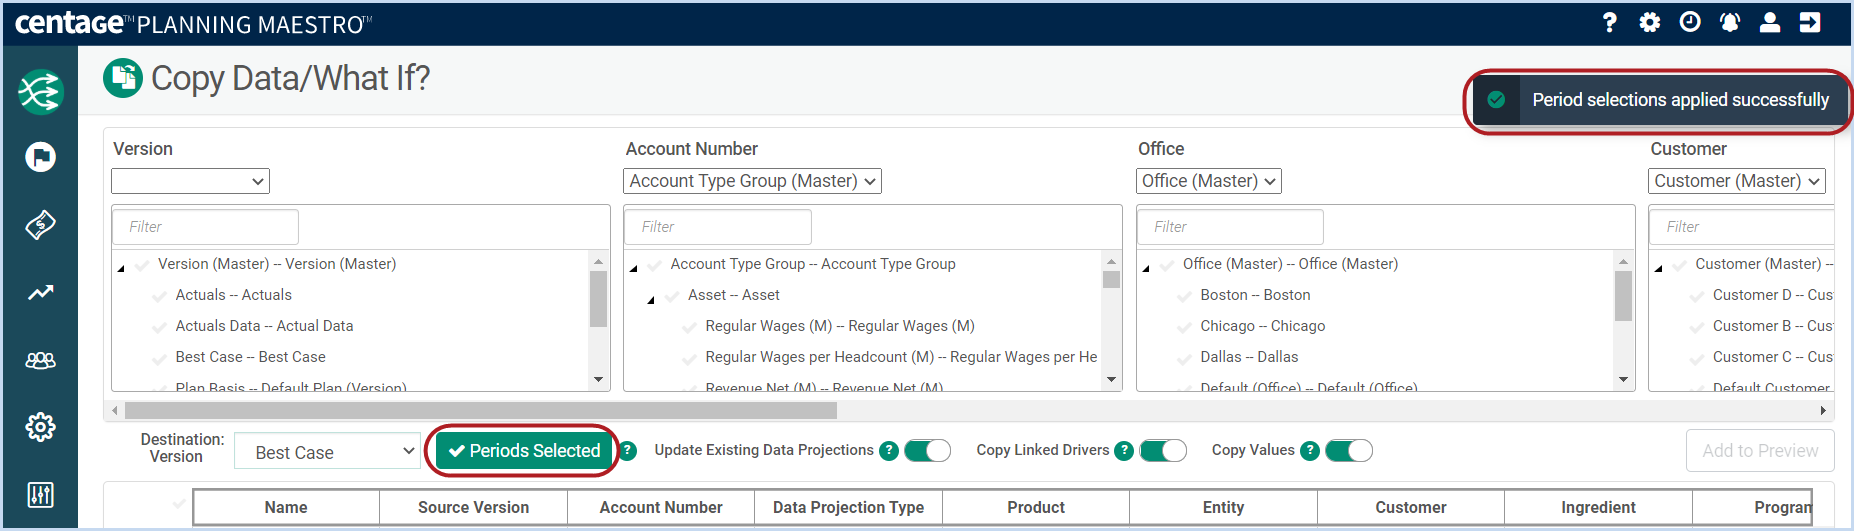The width and height of the screenshot is (1854, 531).
Task: Check the Actuals -- Actuals version
Action: [x=159, y=296]
